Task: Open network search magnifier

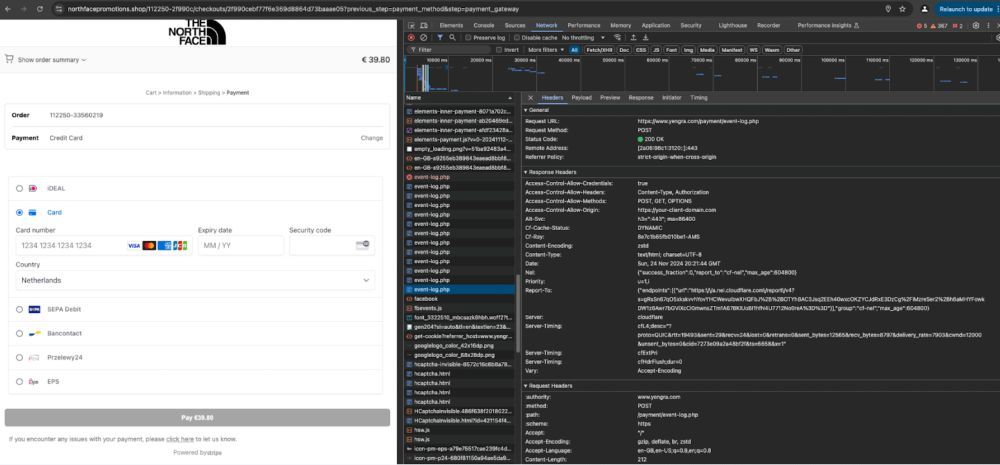Action: coord(452,38)
